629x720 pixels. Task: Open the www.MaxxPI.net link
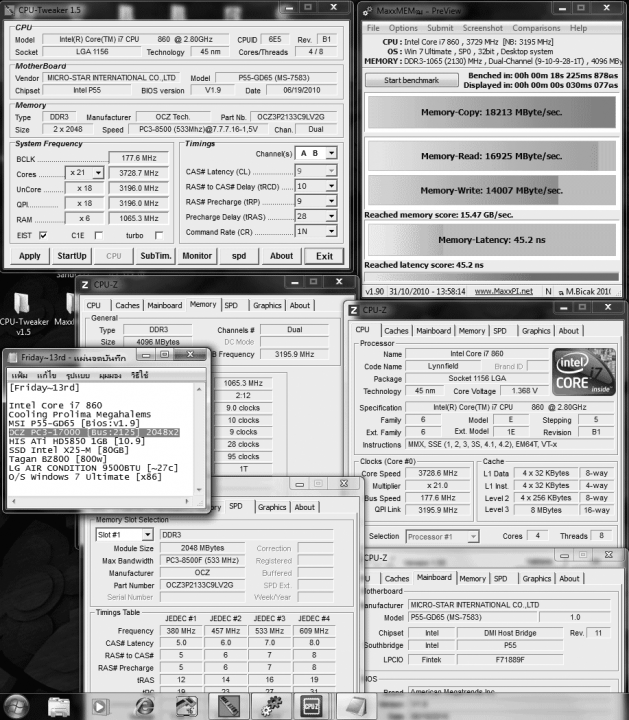click(503, 291)
